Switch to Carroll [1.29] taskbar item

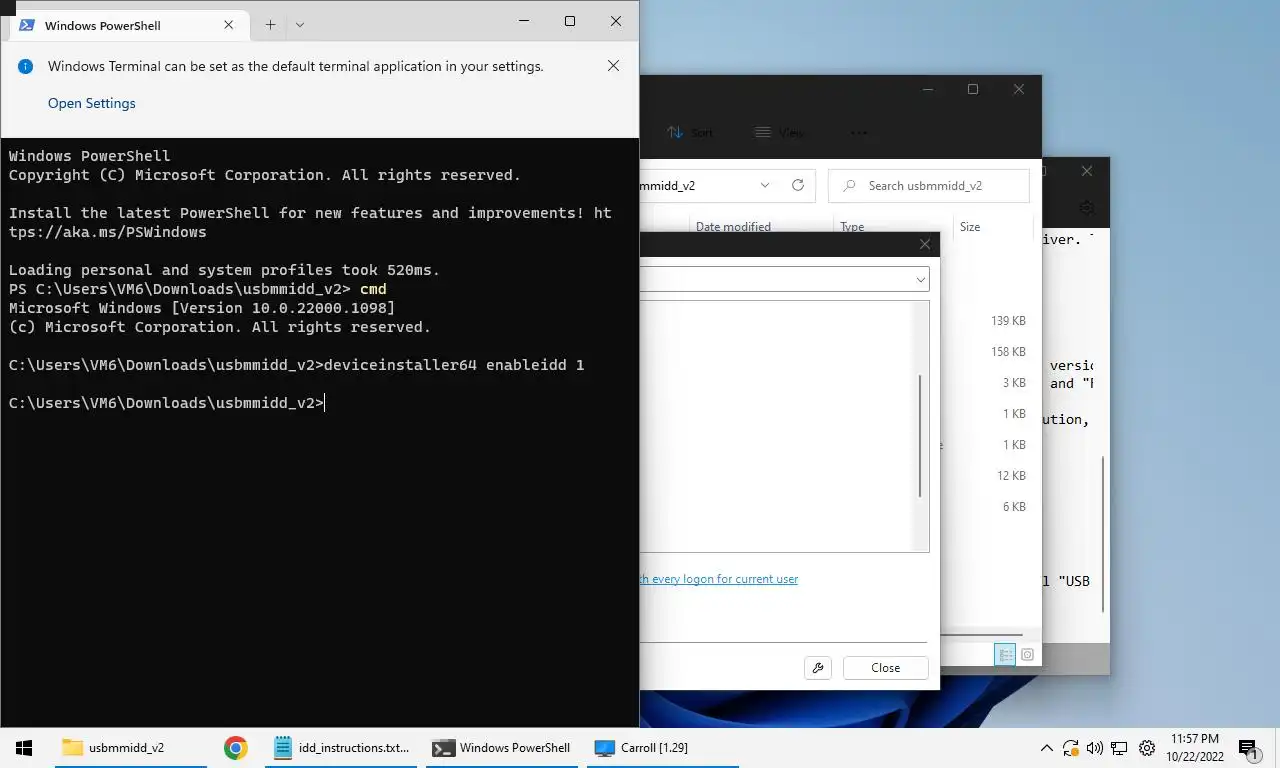pyautogui.click(x=662, y=747)
